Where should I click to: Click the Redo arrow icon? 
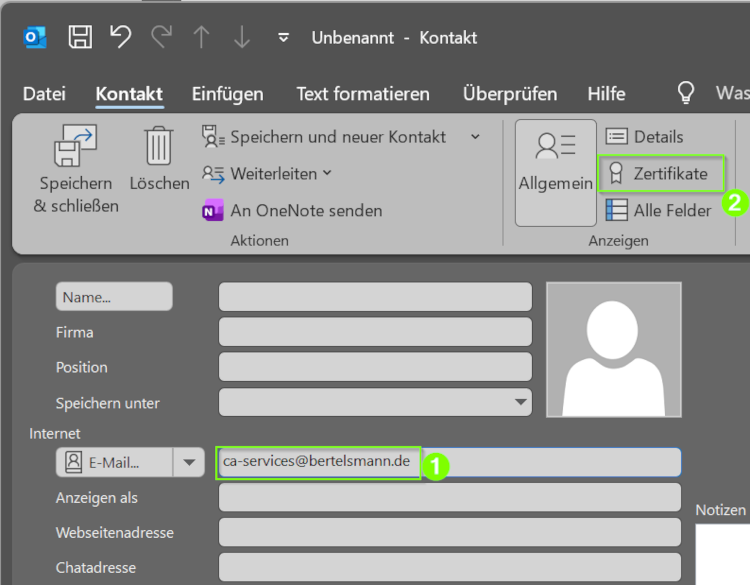[162, 37]
